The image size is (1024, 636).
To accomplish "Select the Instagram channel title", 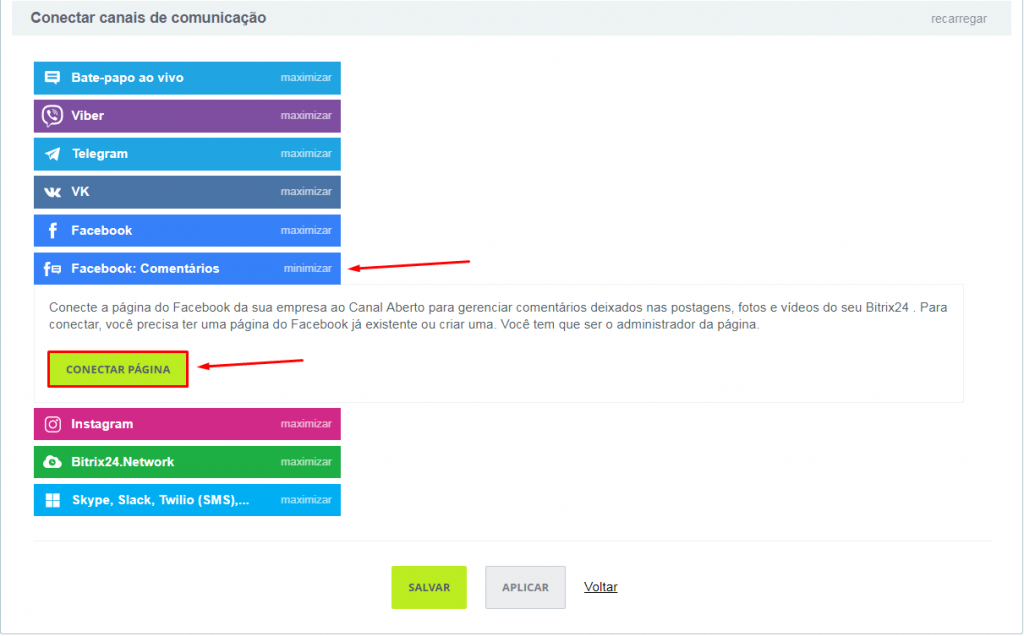I will tap(102, 424).
